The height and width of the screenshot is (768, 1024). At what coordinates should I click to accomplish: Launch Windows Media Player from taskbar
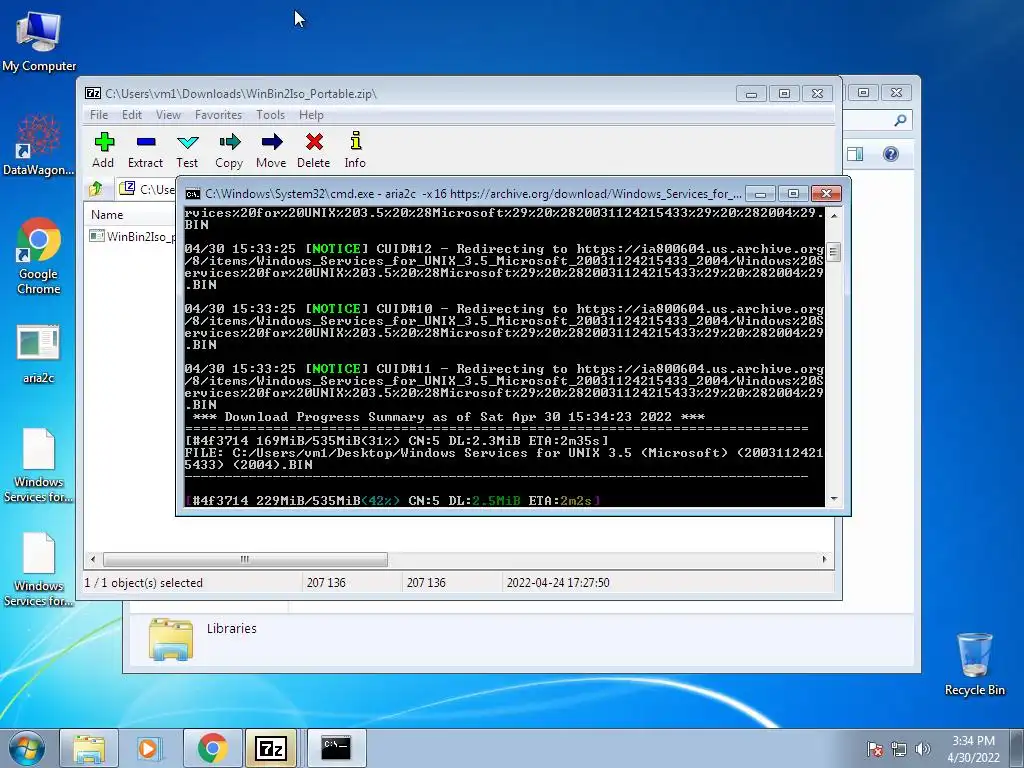(x=148, y=748)
